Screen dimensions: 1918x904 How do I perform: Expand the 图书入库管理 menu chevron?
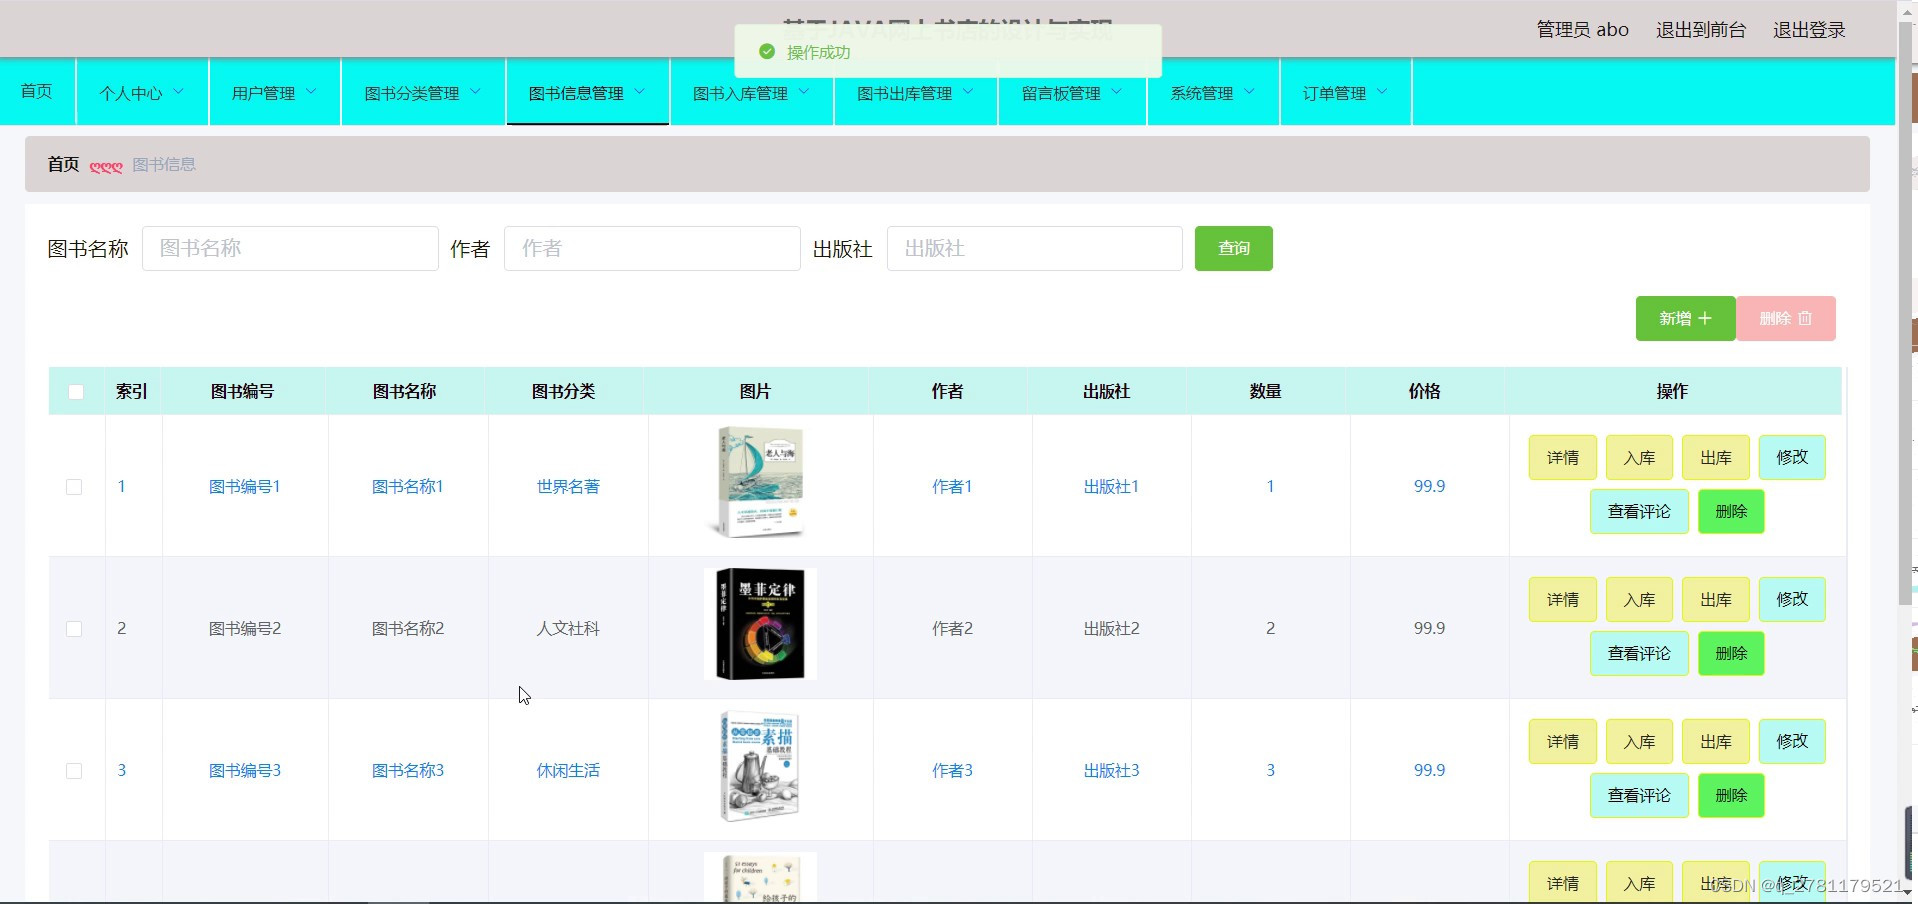(x=804, y=92)
